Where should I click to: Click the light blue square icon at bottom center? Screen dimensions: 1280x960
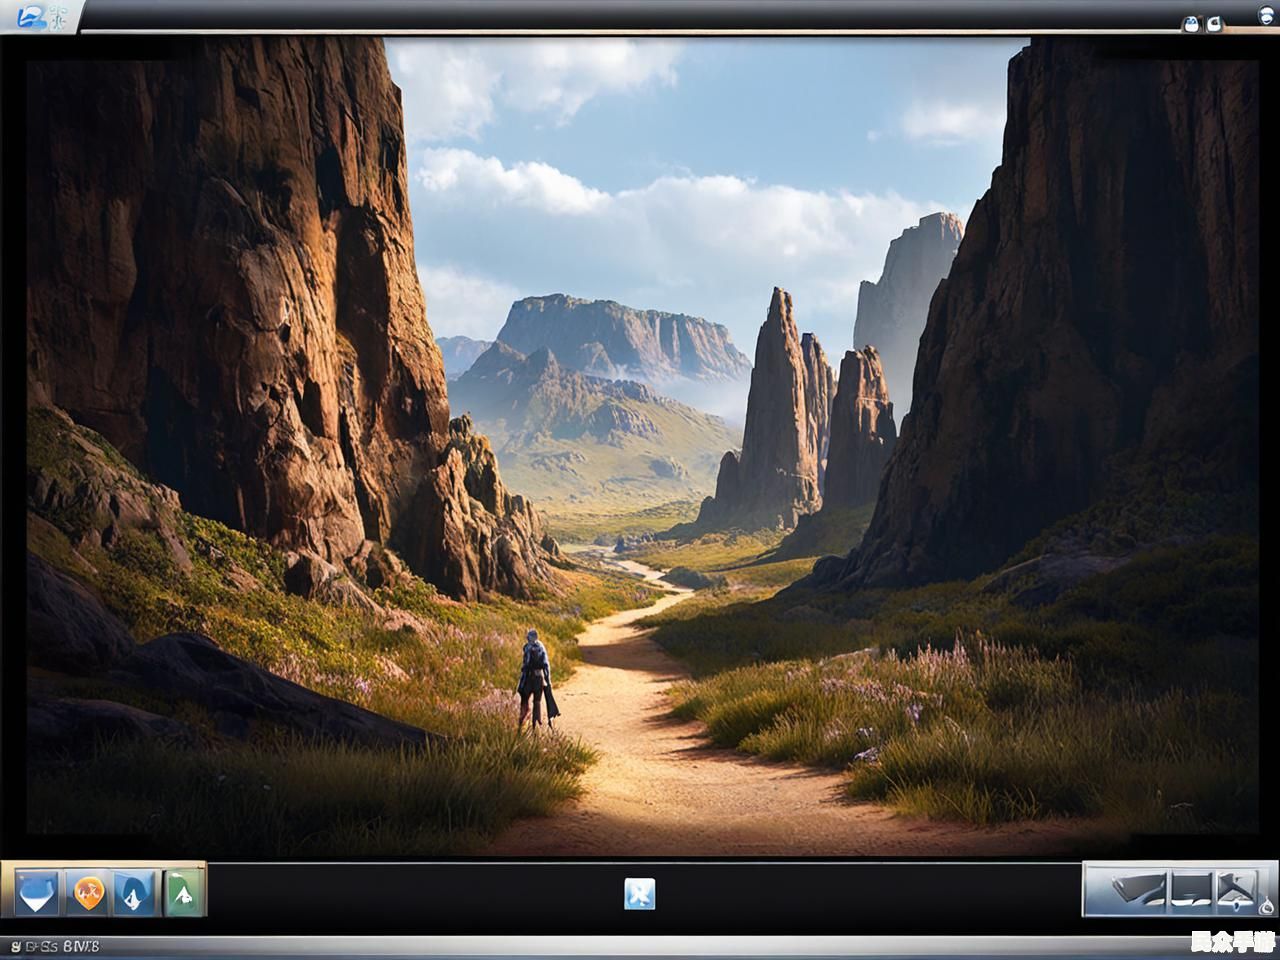[640, 893]
